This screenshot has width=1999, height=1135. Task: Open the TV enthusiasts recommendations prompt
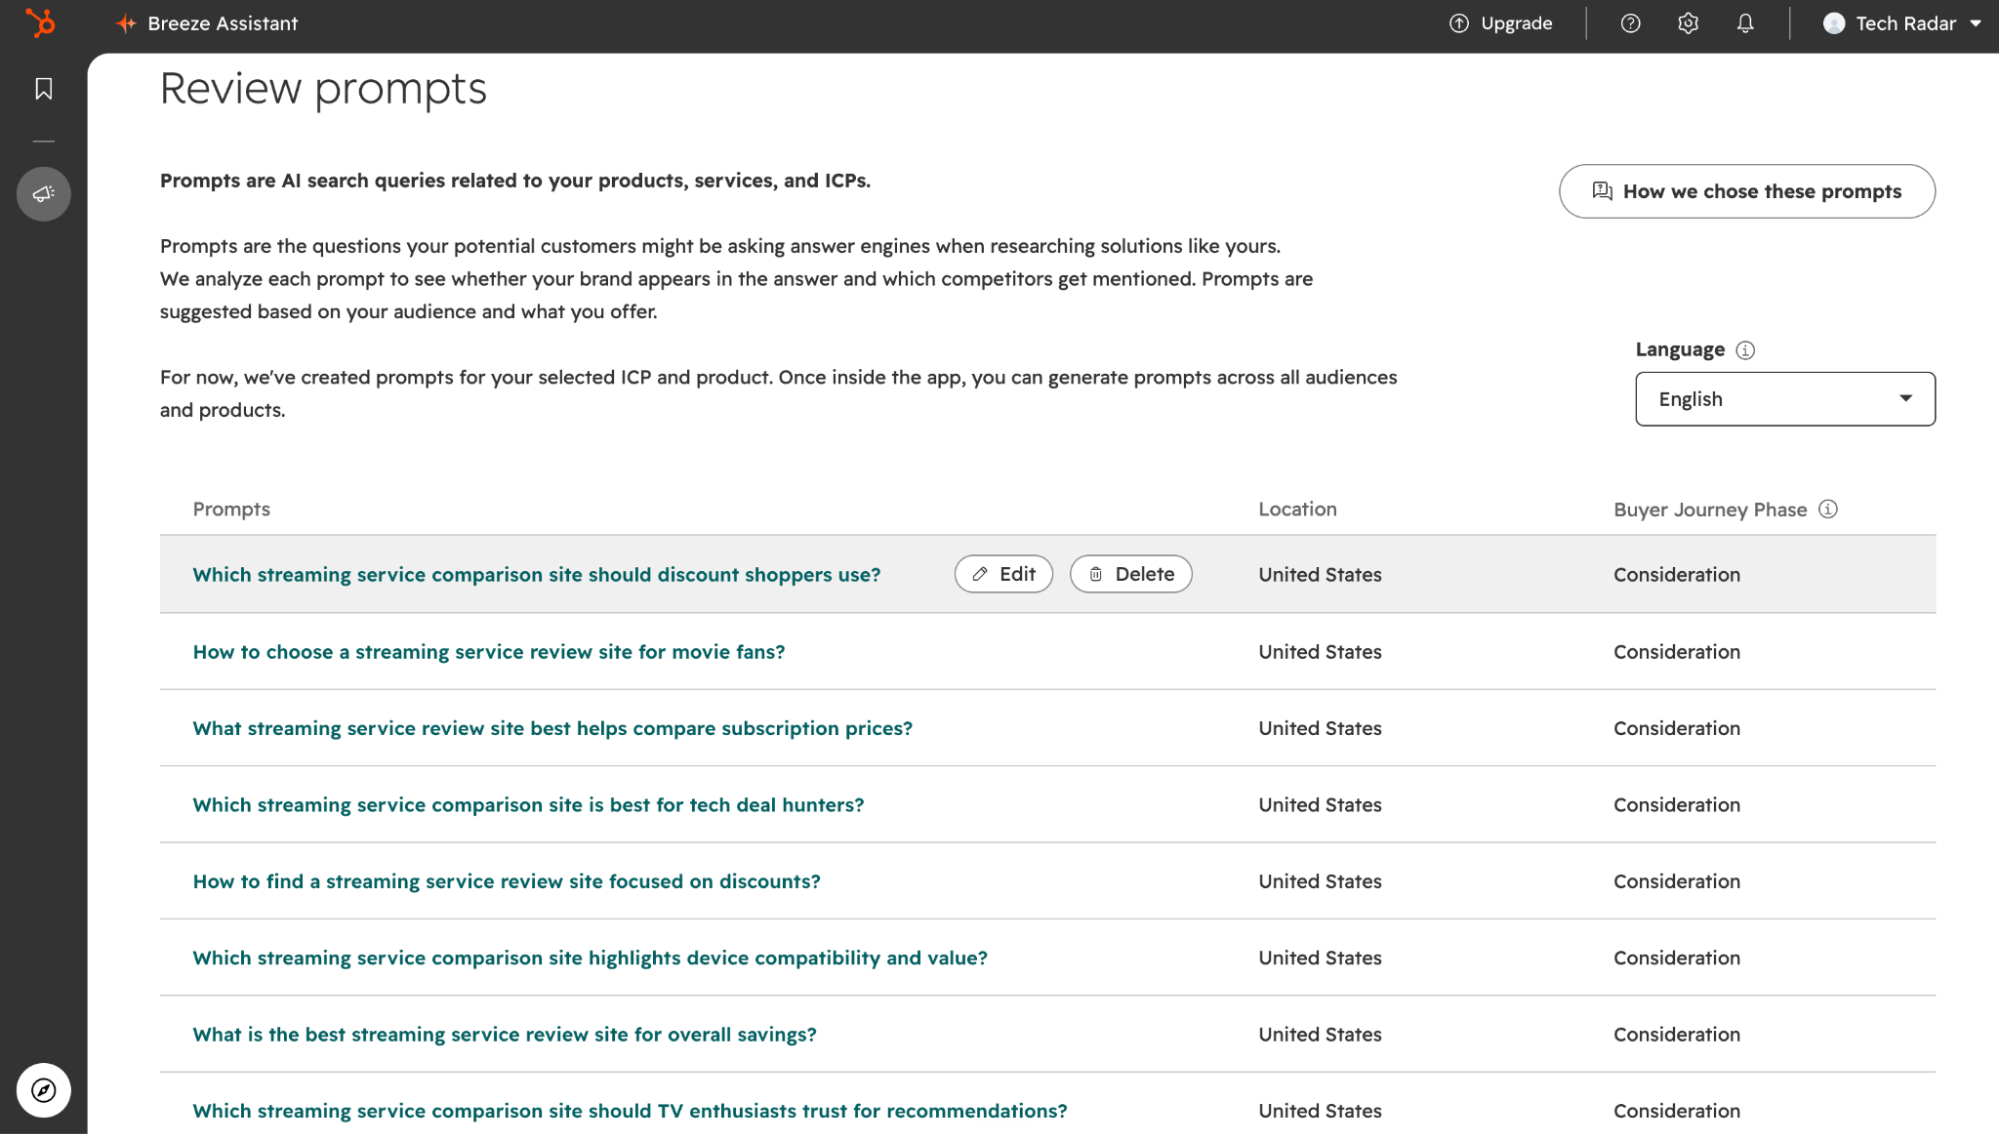[629, 1111]
